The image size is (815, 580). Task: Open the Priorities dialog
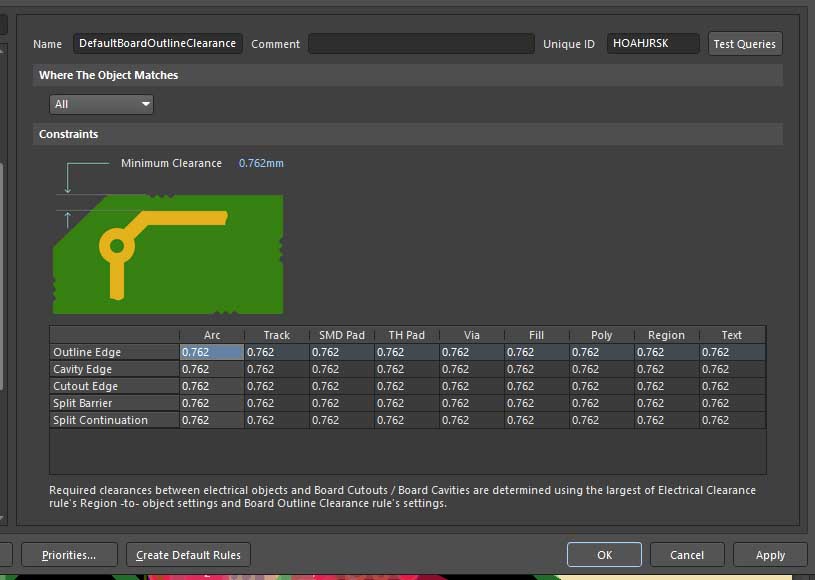pos(68,555)
